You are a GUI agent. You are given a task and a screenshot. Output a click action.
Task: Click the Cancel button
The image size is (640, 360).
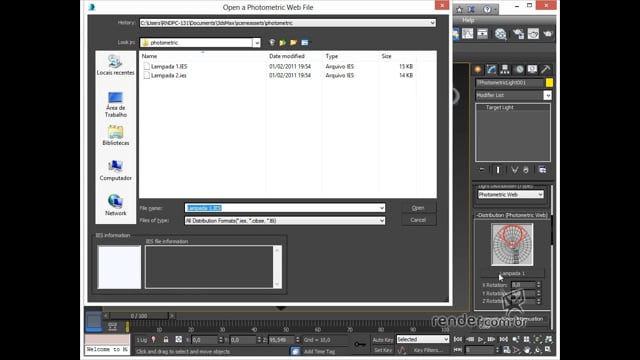click(418, 220)
